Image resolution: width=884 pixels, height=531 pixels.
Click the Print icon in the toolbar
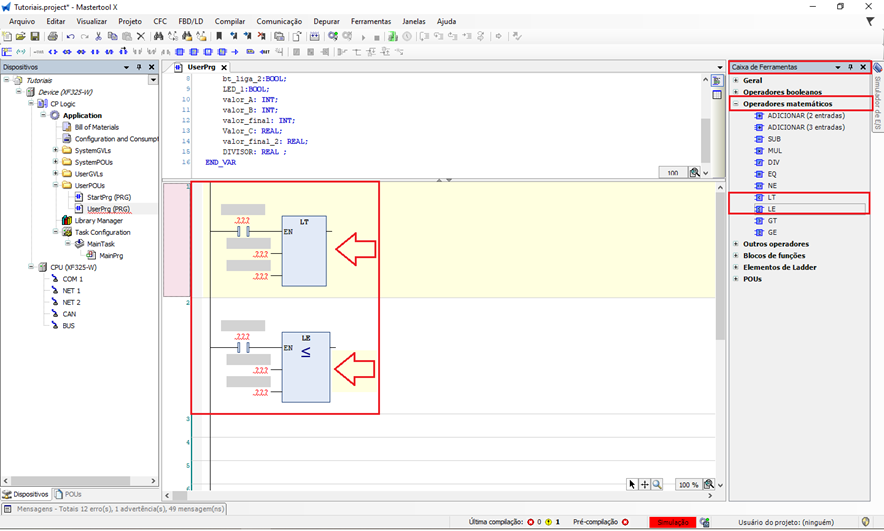(x=51, y=36)
